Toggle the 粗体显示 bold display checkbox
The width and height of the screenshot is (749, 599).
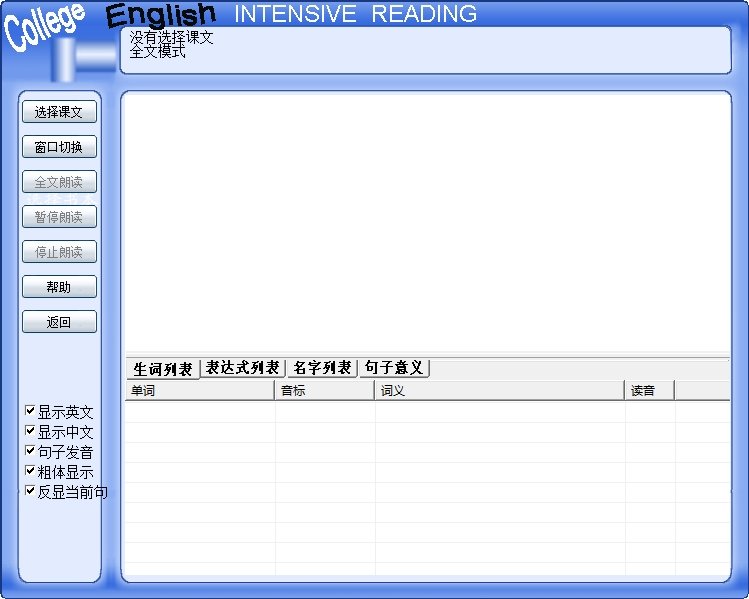[31, 471]
